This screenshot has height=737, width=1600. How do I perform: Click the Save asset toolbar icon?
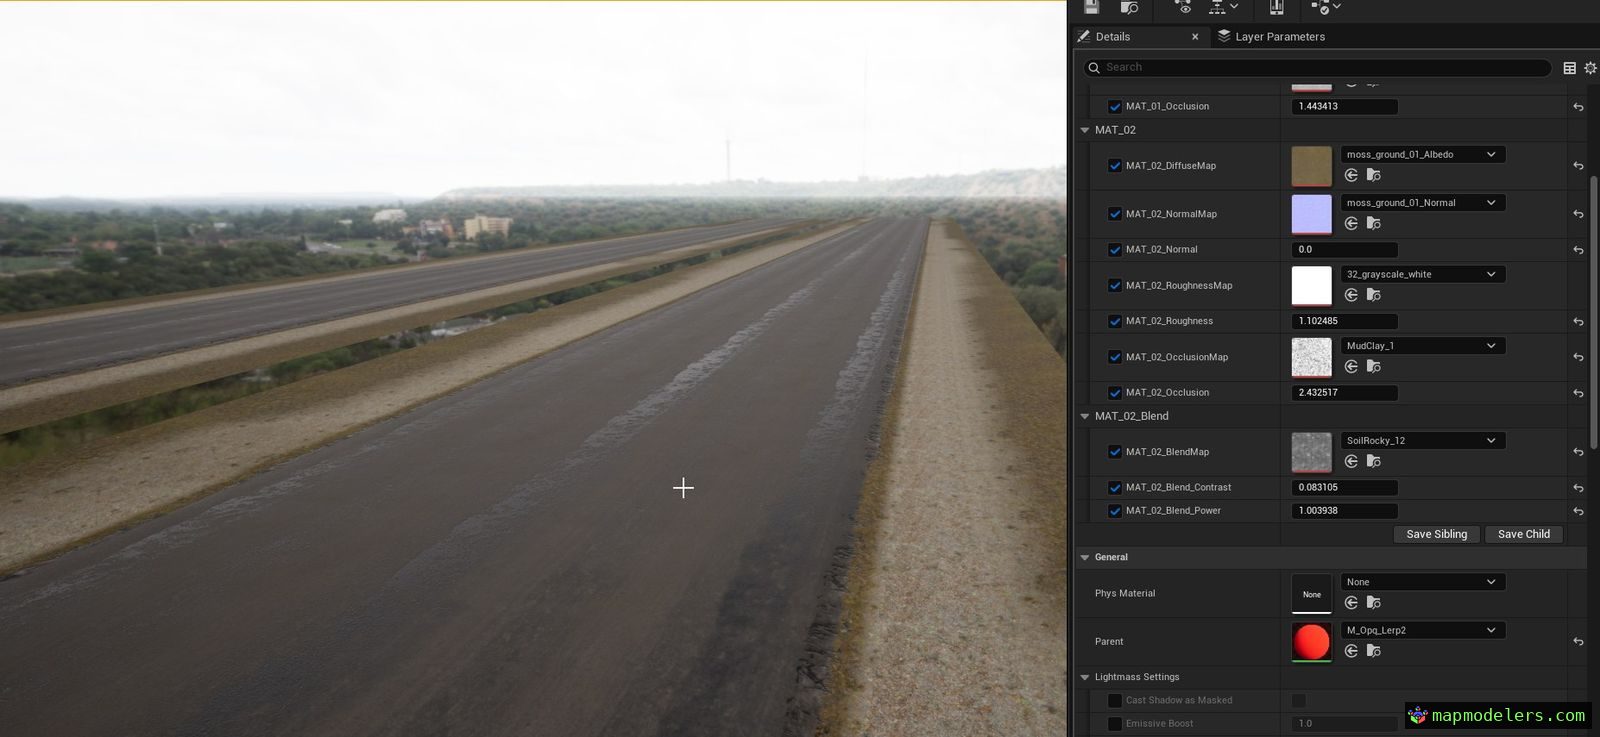pos(1091,7)
